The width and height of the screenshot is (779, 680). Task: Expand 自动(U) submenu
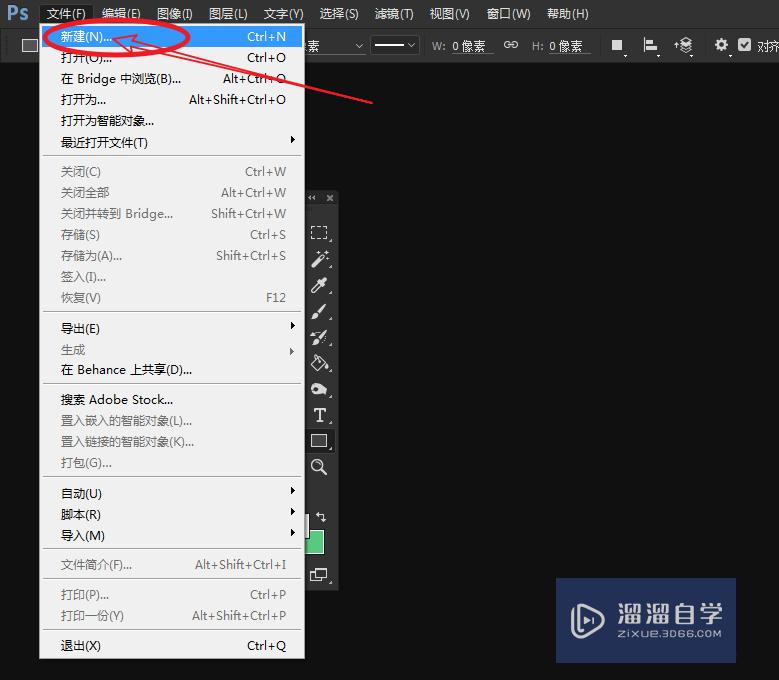coord(172,493)
